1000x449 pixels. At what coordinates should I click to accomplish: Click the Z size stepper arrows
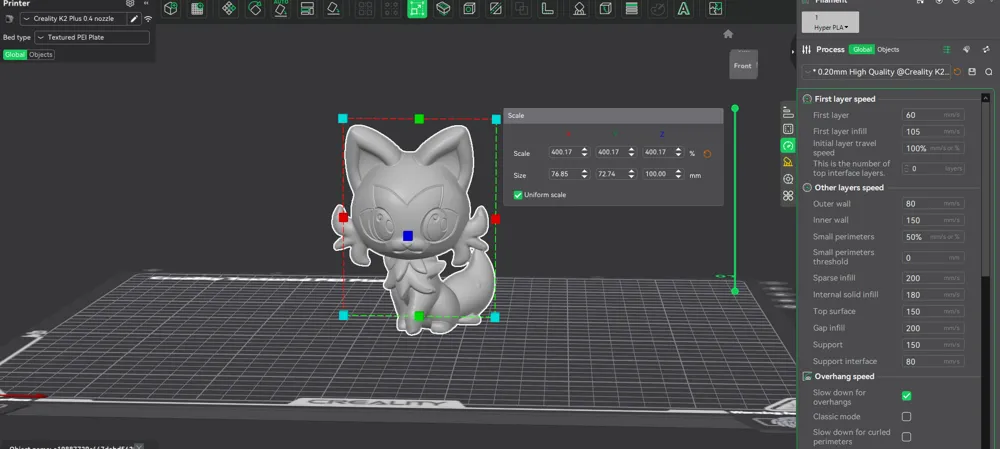pyautogui.click(x=678, y=174)
